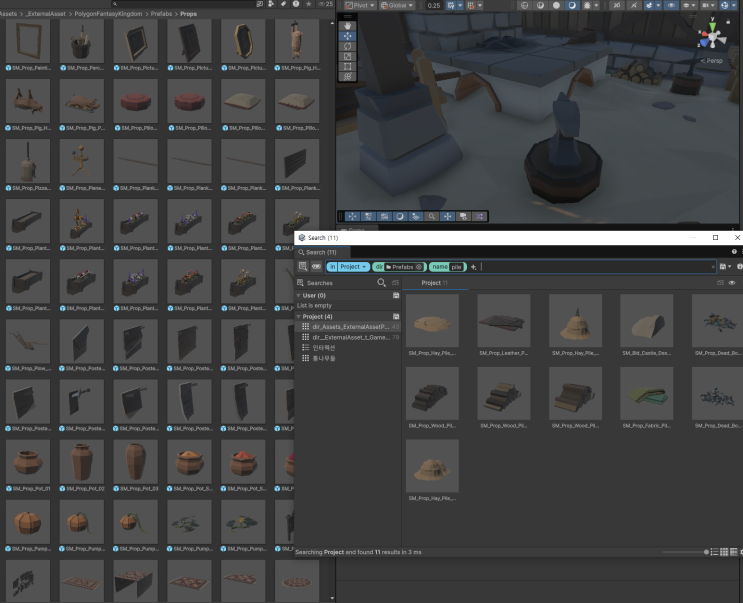Screen dimensions: 743x603
Task: Click the name pile filter chip
Action: 447,267
